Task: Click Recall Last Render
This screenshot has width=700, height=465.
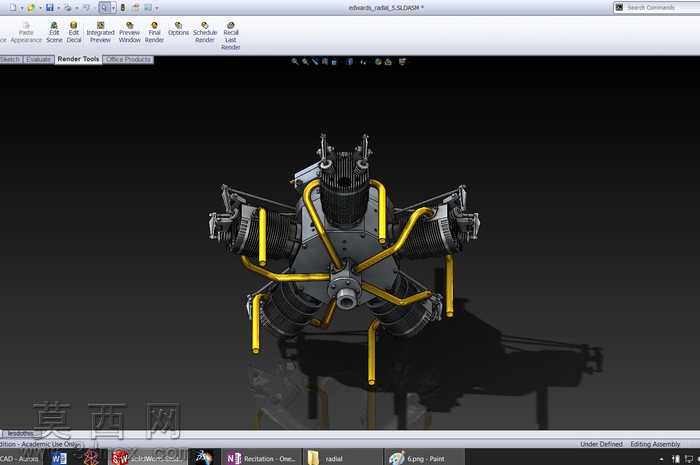Action: 230,36
